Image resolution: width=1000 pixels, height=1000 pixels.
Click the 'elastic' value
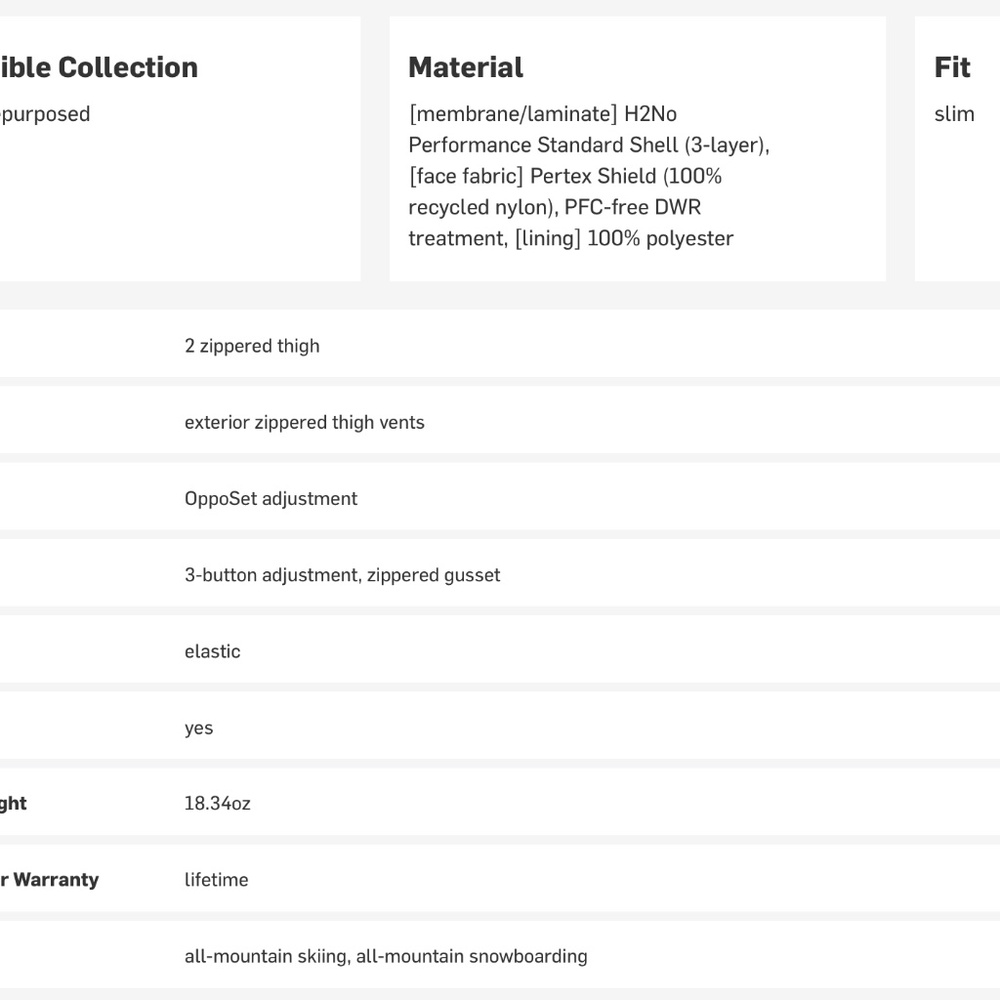coord(212,651)
